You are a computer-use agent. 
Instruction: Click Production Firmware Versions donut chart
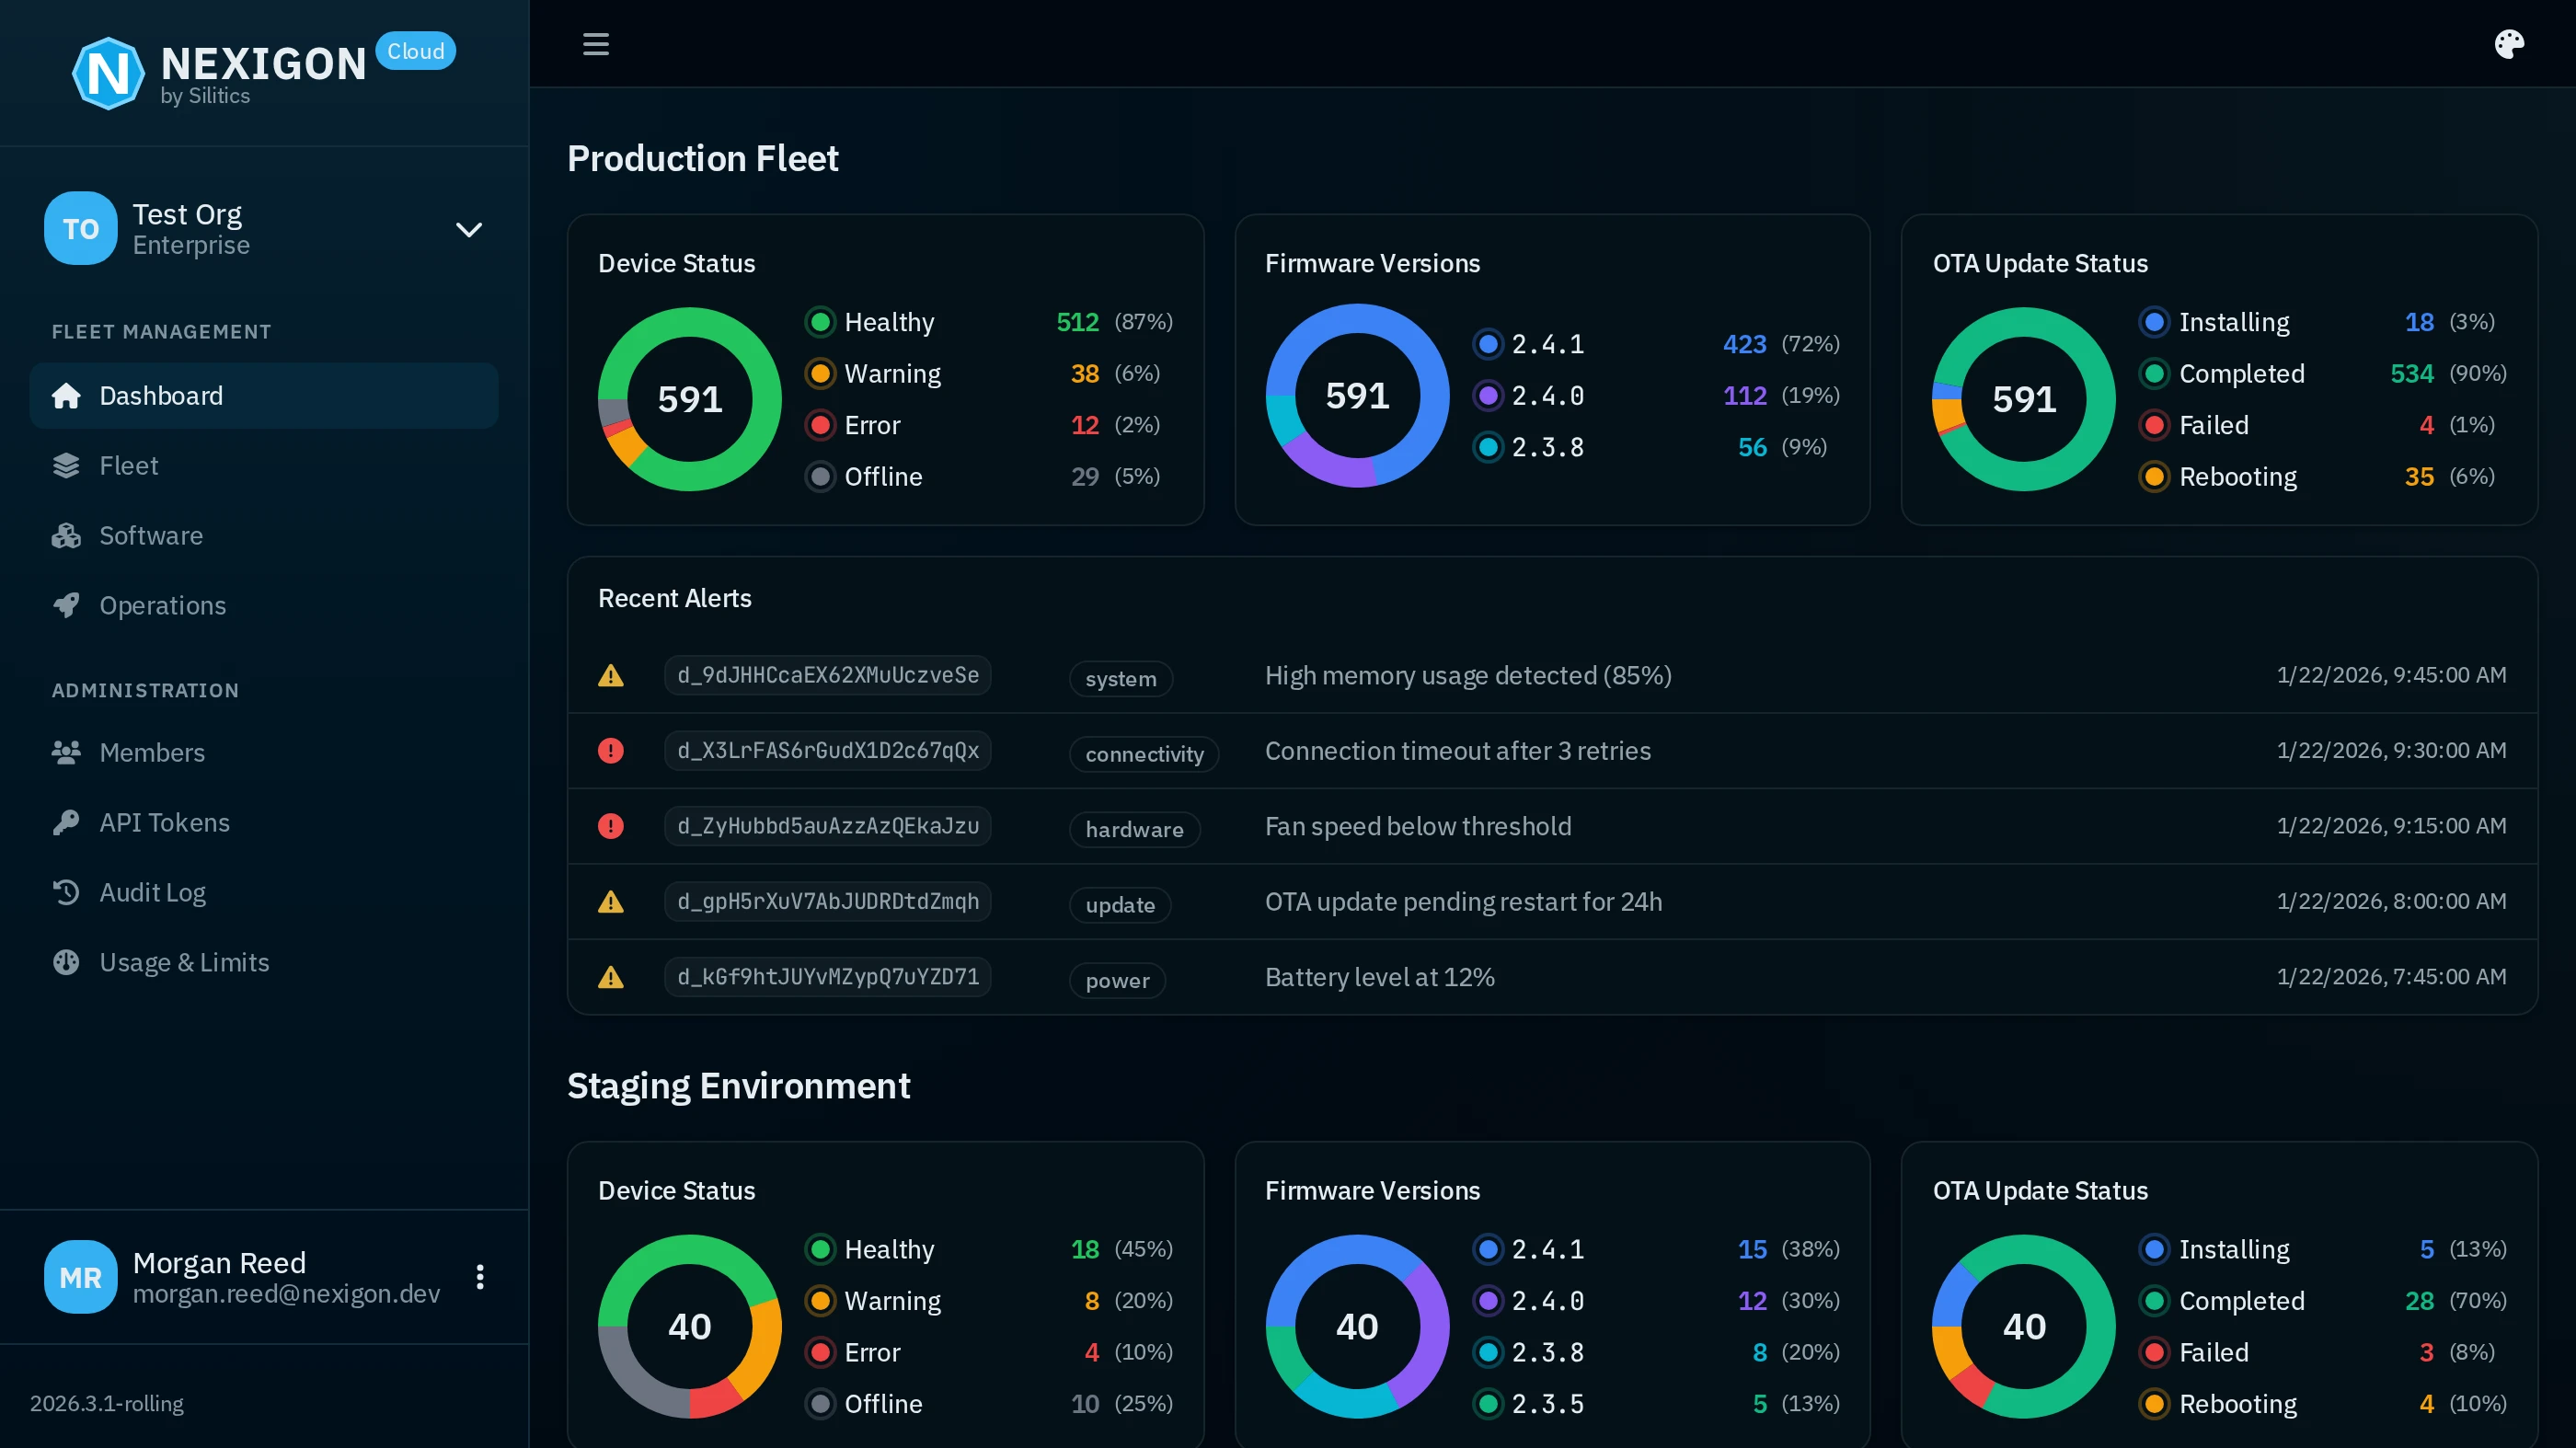click(1357, 396)
